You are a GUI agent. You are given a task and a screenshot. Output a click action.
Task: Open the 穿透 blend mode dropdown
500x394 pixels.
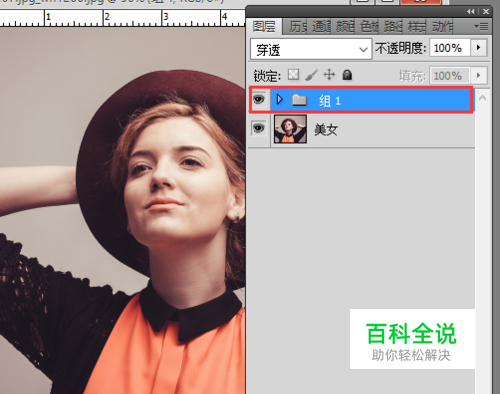tap(311, 49)
